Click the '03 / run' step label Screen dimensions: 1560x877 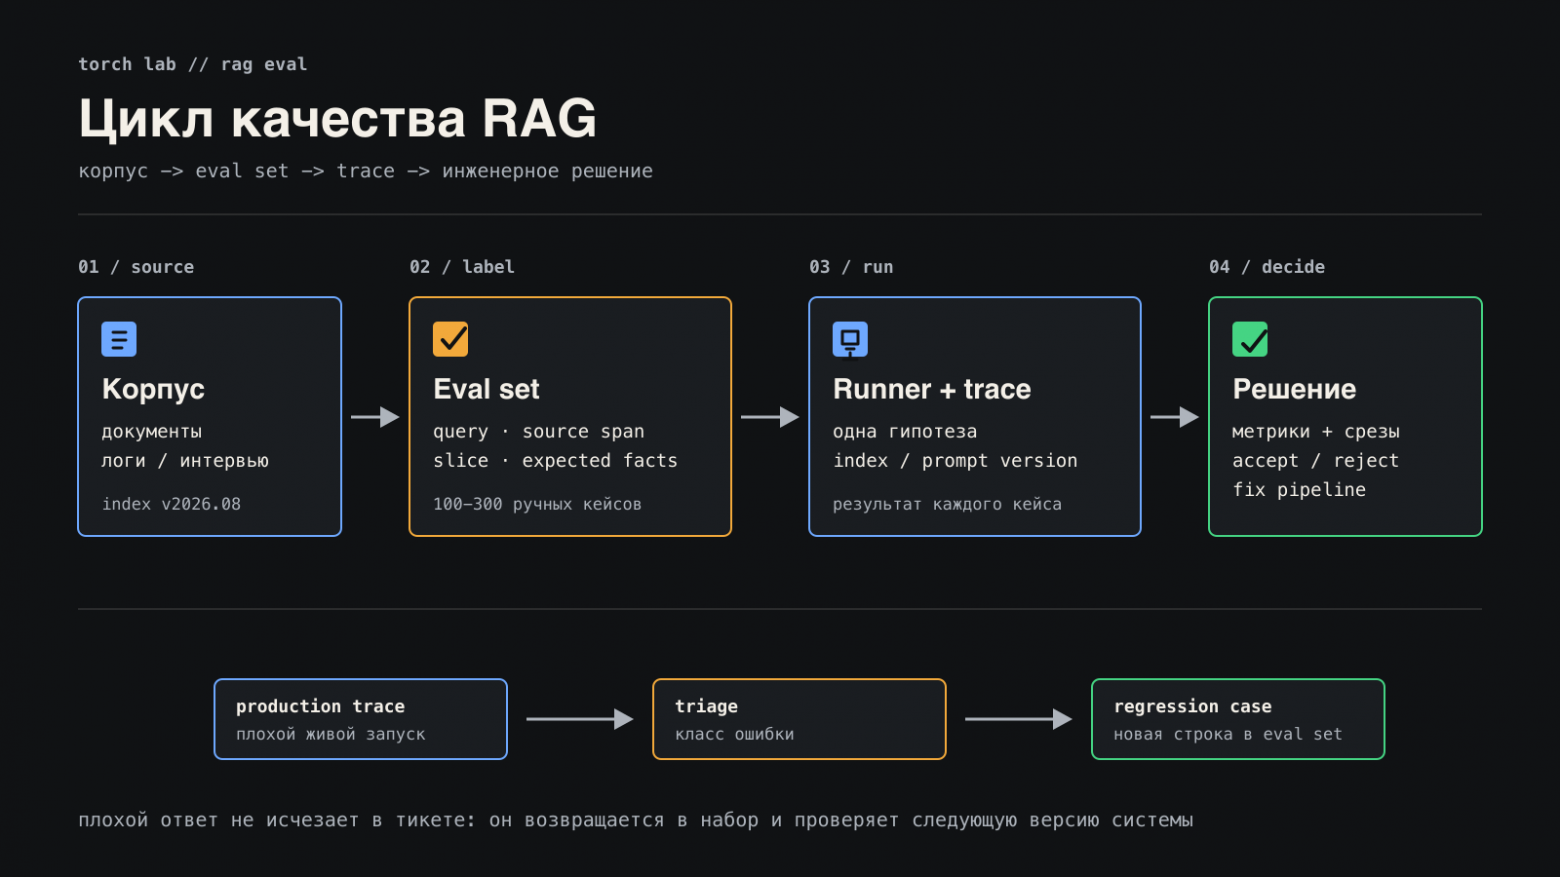(851, 267)
